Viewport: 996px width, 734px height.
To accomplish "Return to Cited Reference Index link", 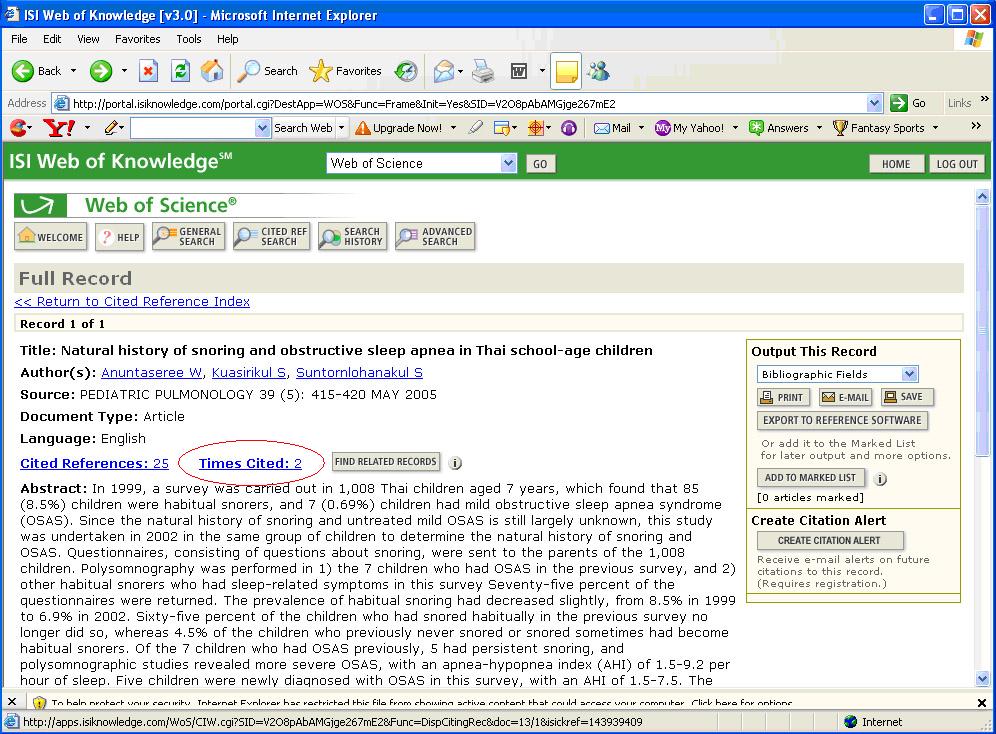I will click(132, 302).
